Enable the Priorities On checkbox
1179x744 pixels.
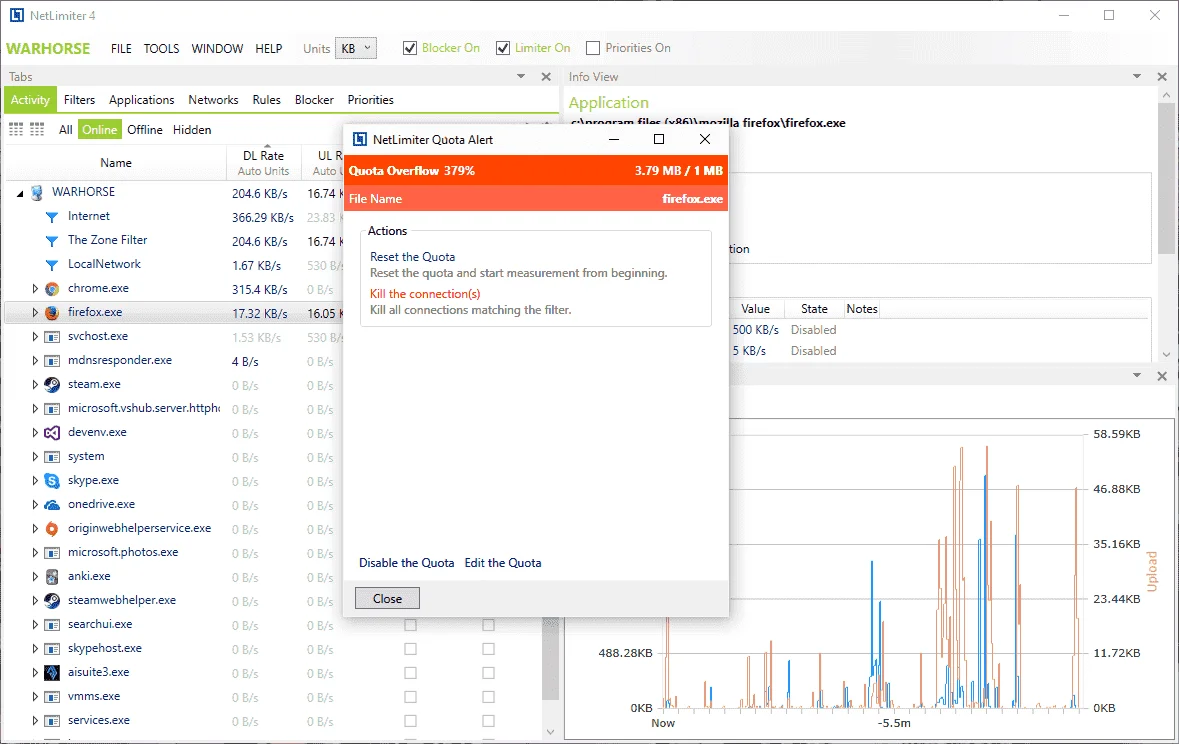pos(593,48)
